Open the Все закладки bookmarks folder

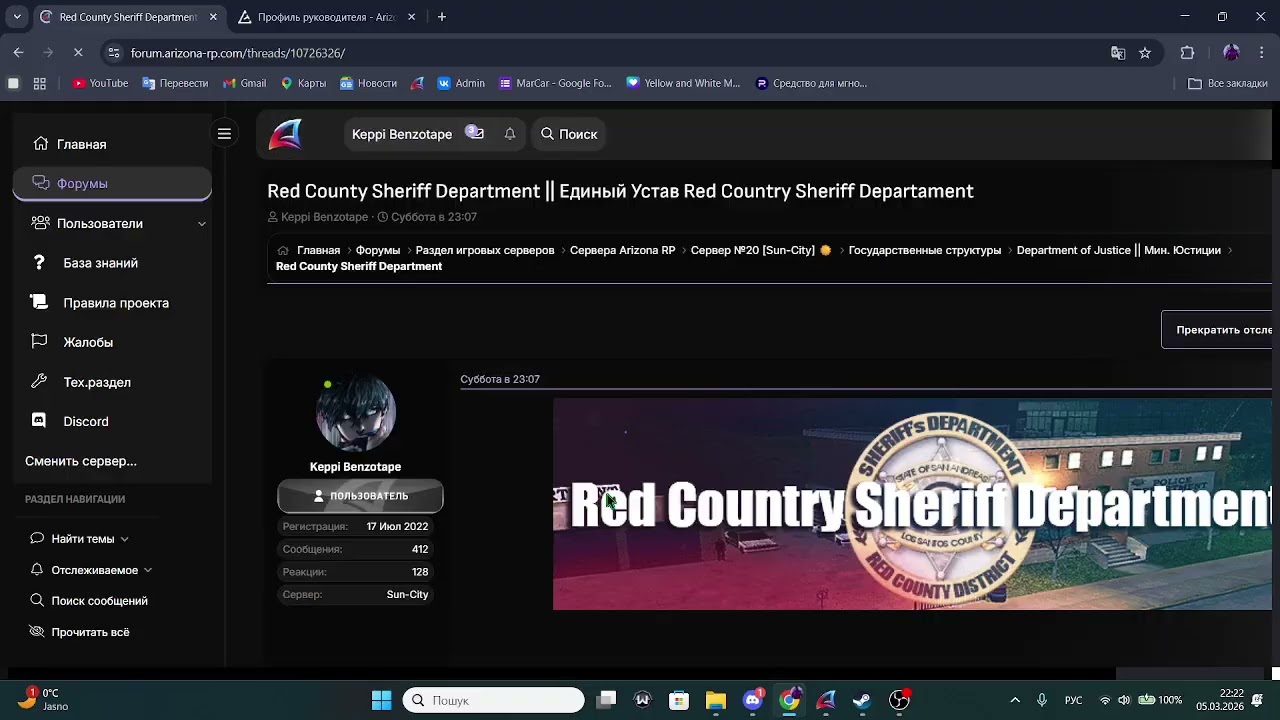pos(1228,83)
